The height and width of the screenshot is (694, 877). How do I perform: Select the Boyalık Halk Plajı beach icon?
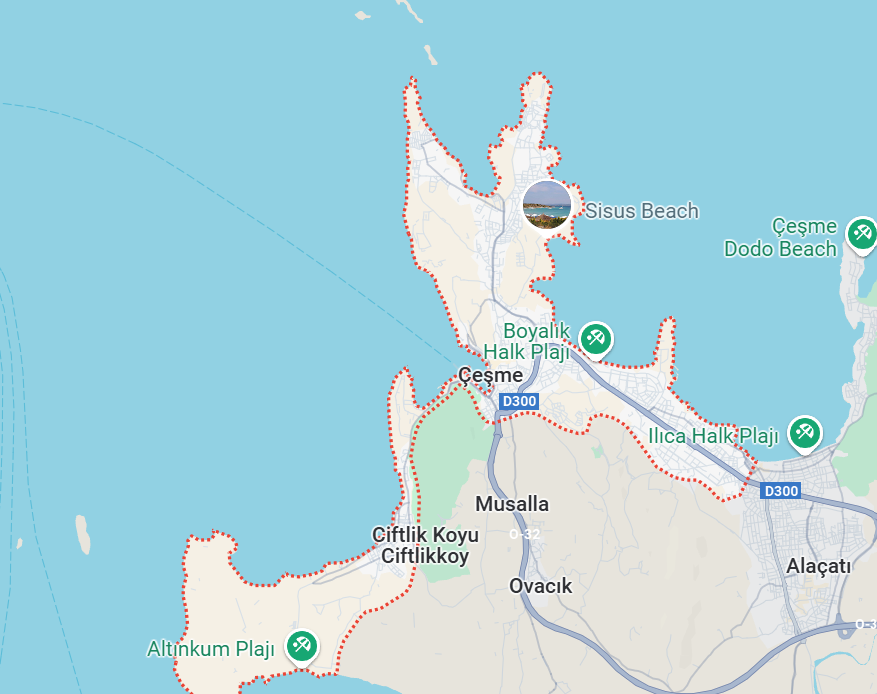click(596, 339)
